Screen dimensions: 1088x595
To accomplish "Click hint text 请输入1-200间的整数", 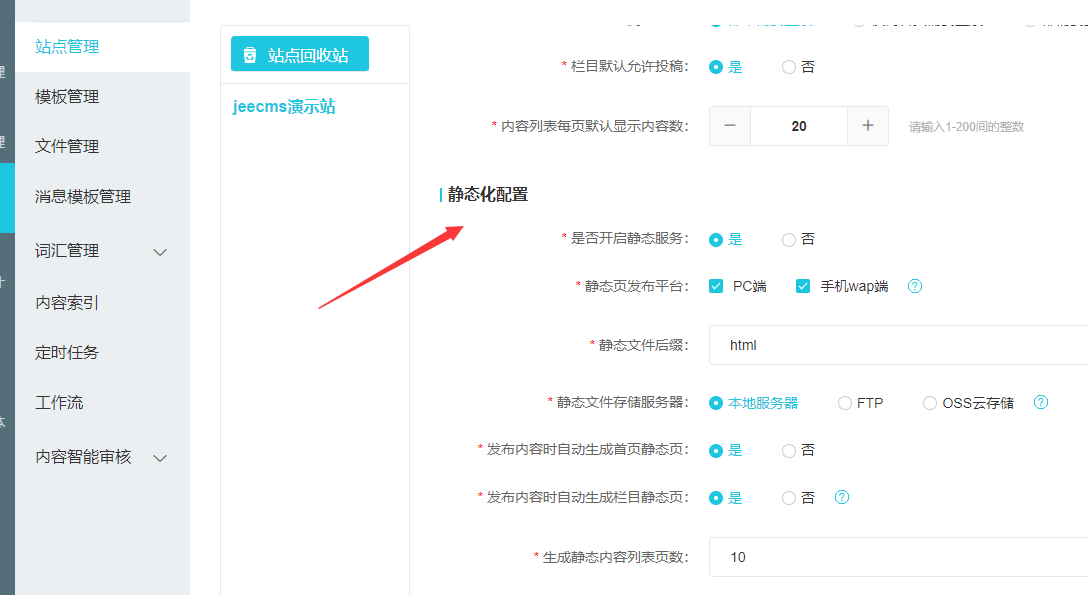I will coord(967,127).
